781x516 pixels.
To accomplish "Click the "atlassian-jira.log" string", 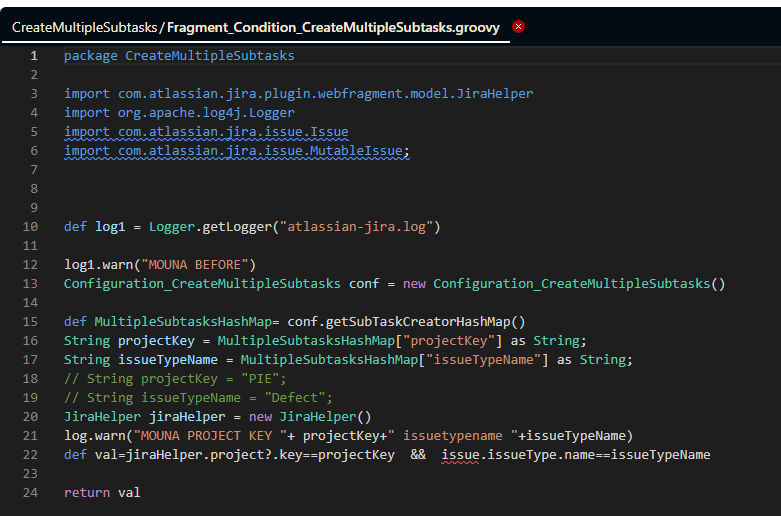I will point(357,227).
